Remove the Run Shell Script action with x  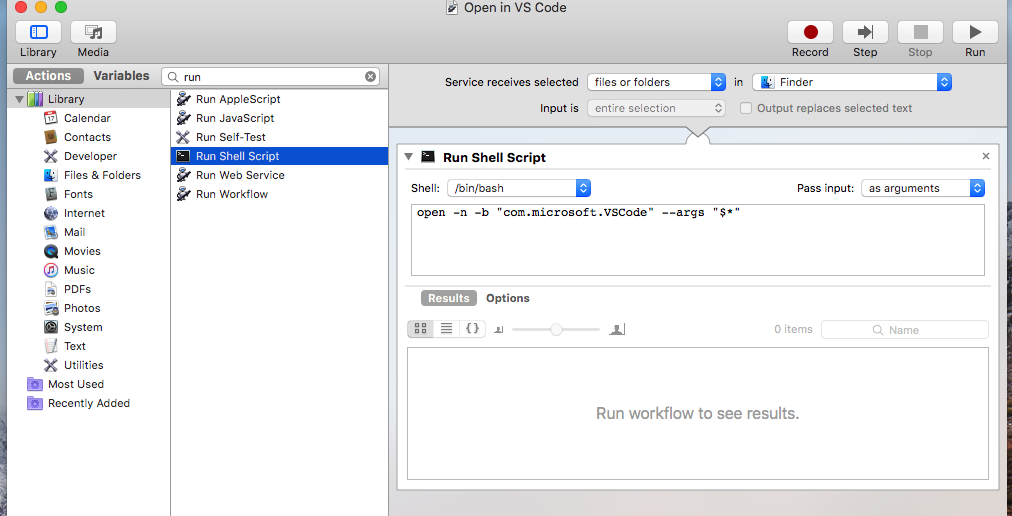pos(986,156)
